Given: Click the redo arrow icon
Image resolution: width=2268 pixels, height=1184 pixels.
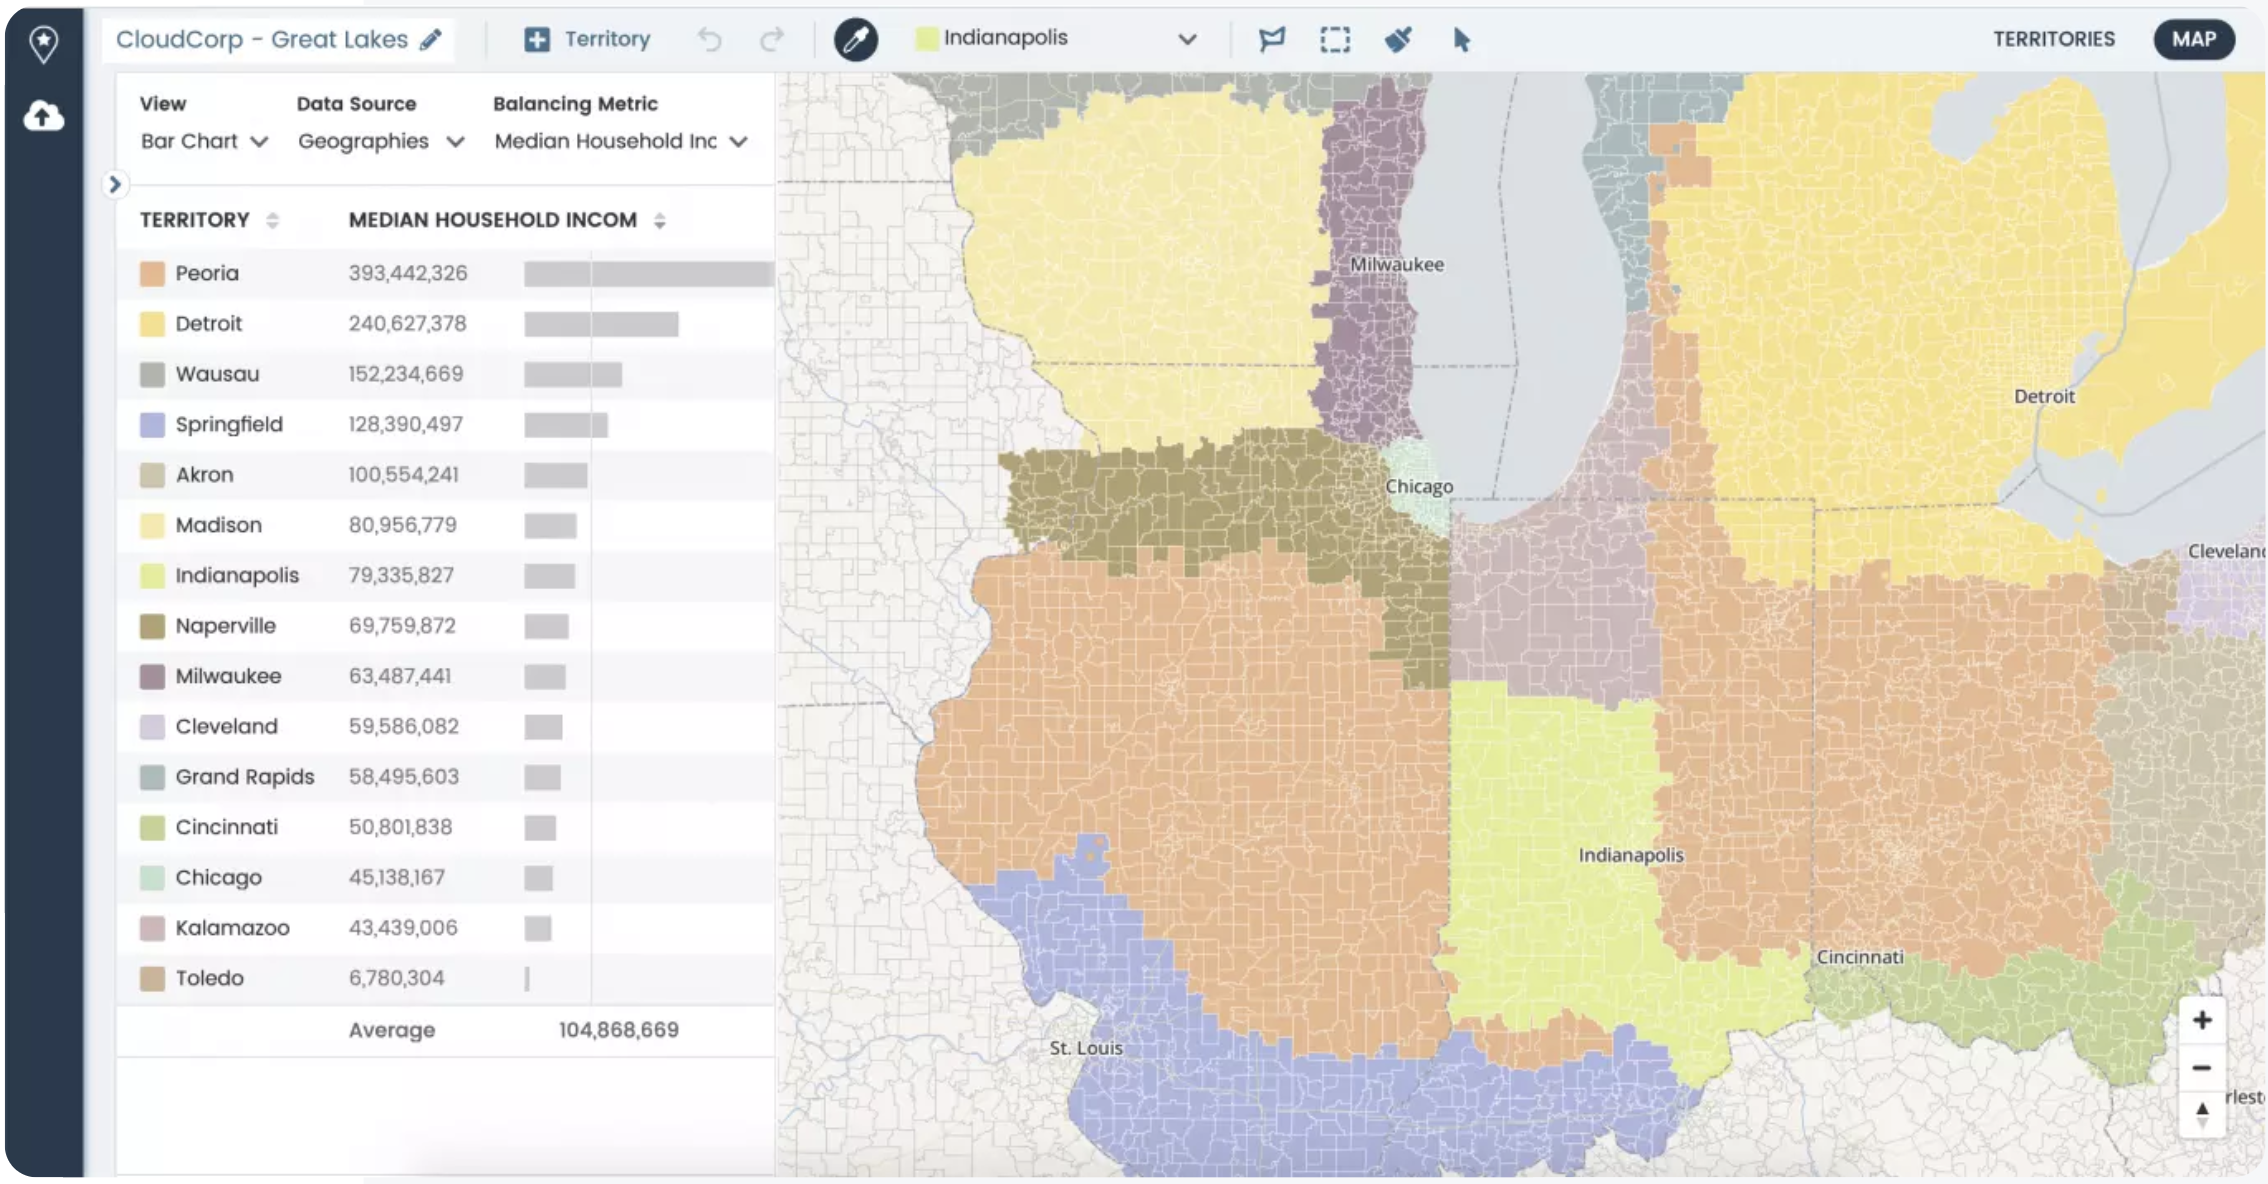Looking at the screenshot, I should [x=771, y=40].
